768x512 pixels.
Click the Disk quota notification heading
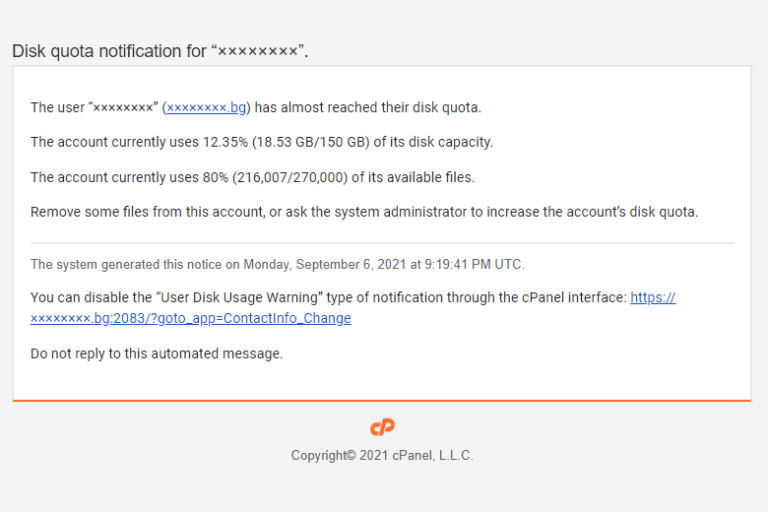[160, 51]
